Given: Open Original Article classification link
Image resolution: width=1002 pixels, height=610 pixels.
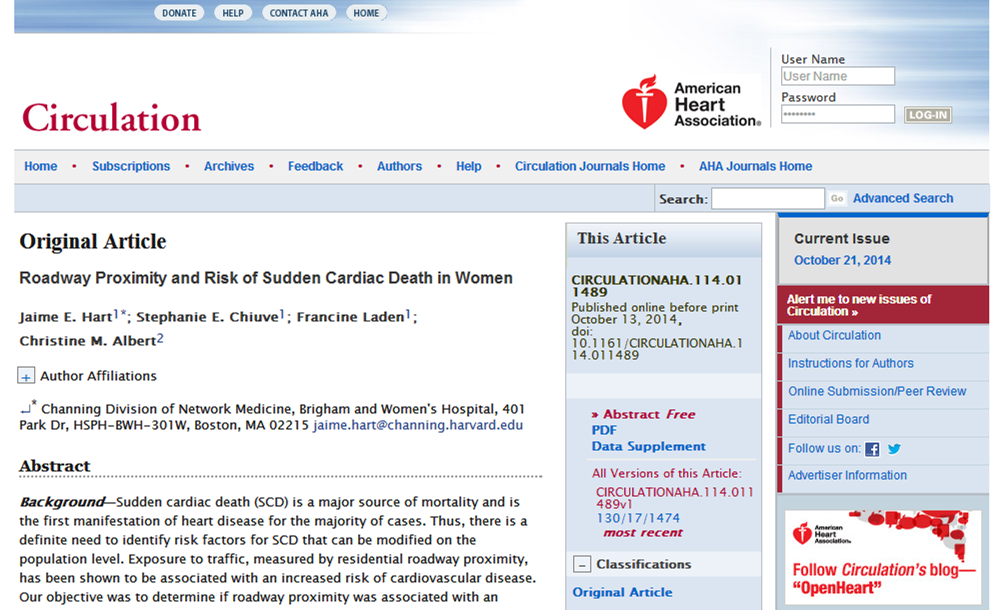Looking at the screenshot, I should click(622, 592).
